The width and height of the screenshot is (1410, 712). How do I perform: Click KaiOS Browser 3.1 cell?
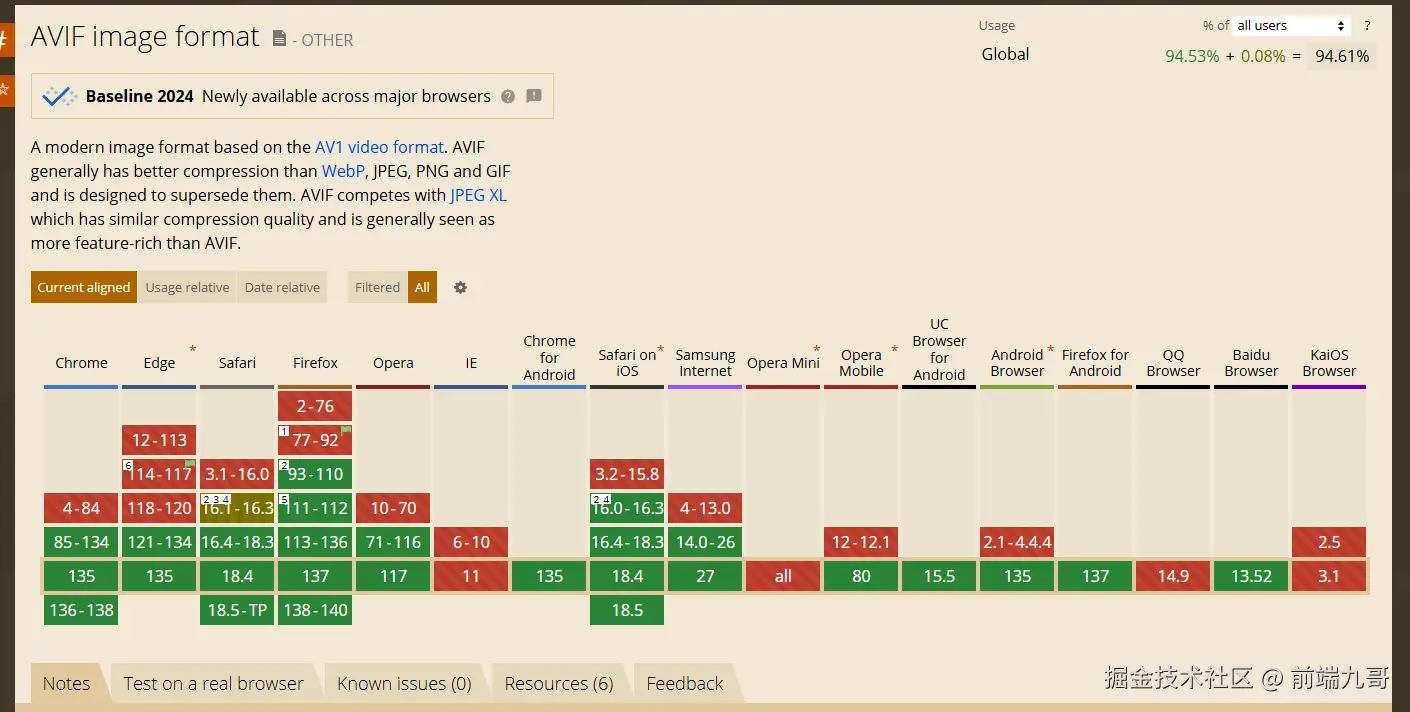tap(1329, 576)
